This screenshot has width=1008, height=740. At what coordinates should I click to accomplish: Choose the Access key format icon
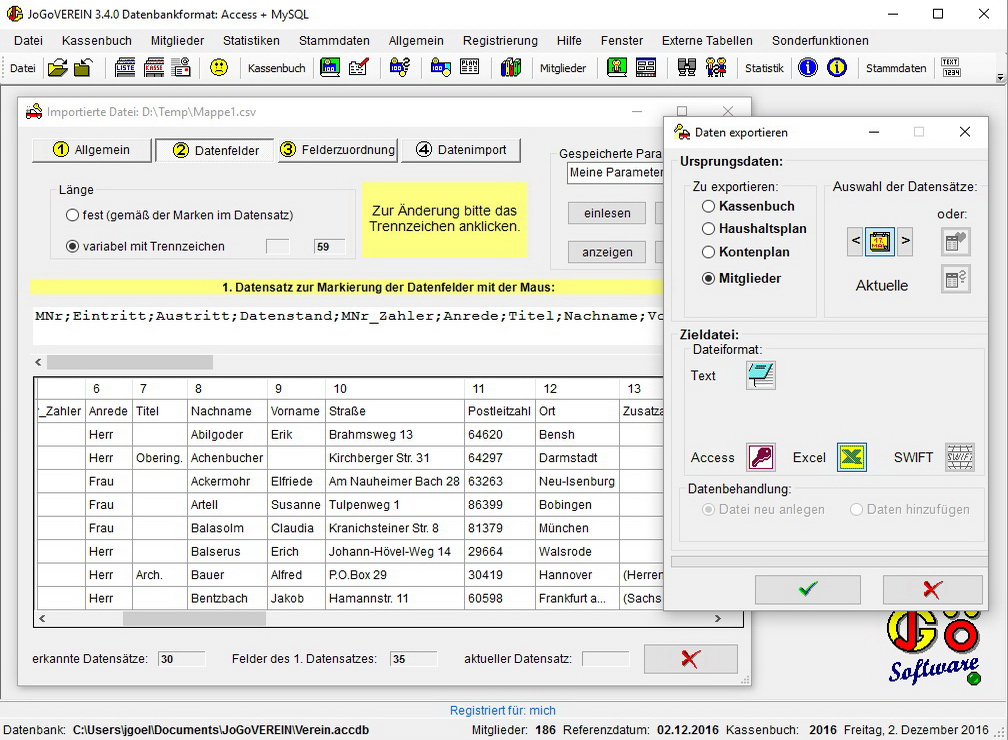tap(761, 457)
